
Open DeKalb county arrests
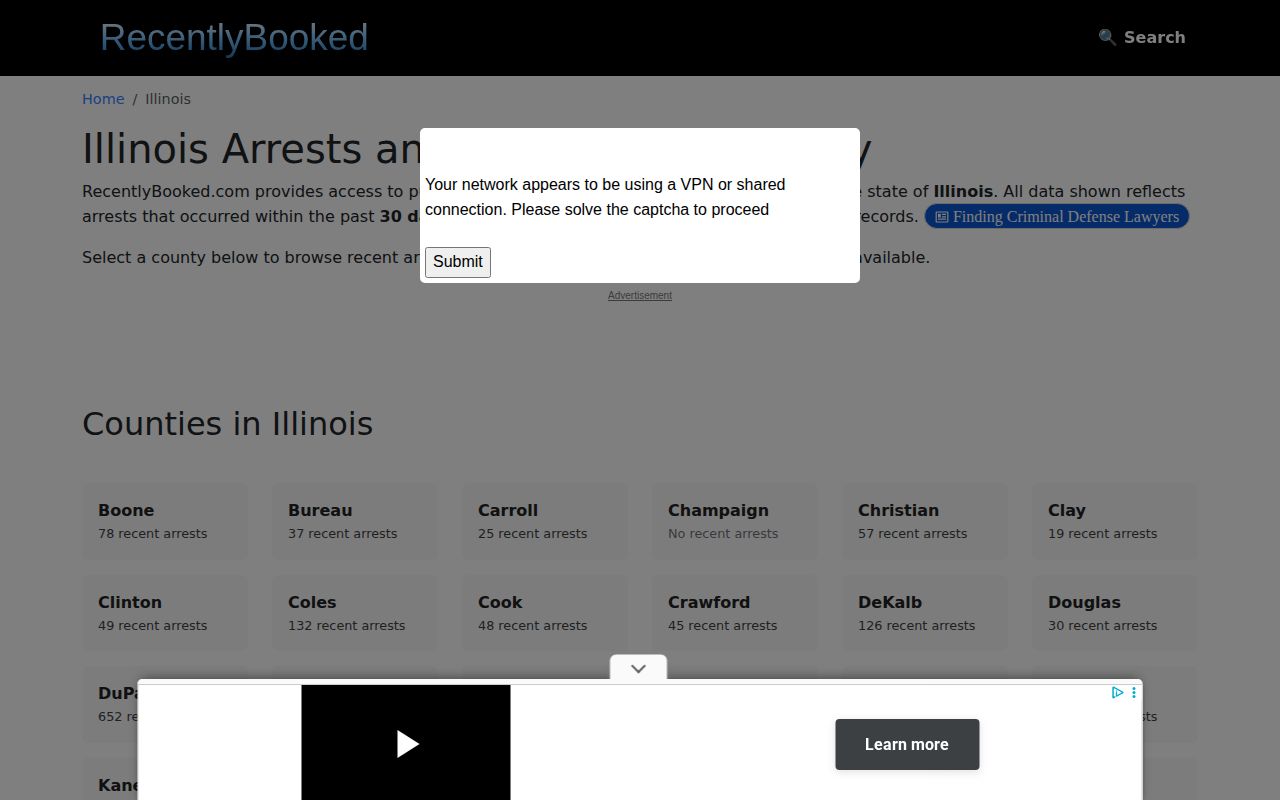coord(925,613)
